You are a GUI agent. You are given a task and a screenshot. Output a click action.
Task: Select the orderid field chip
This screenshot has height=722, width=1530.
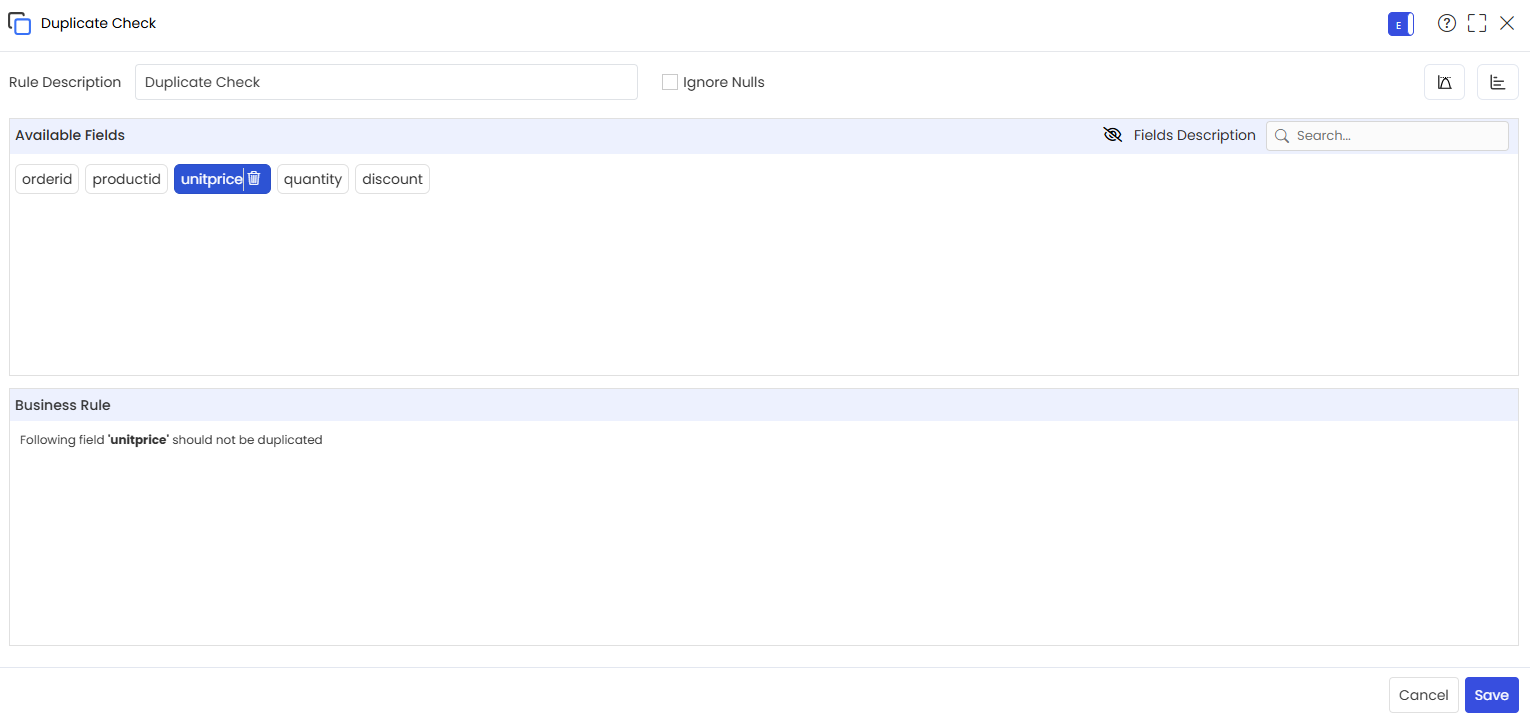click(47, 179)
